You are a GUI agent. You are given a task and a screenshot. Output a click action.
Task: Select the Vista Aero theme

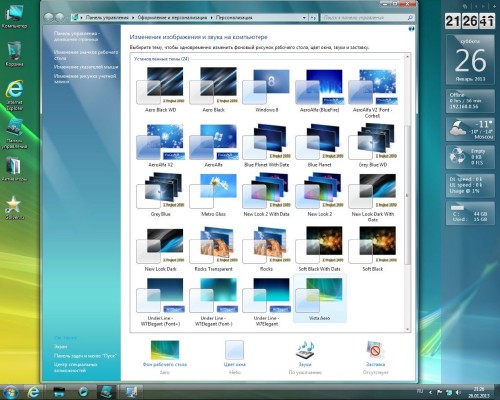[319, 298]
